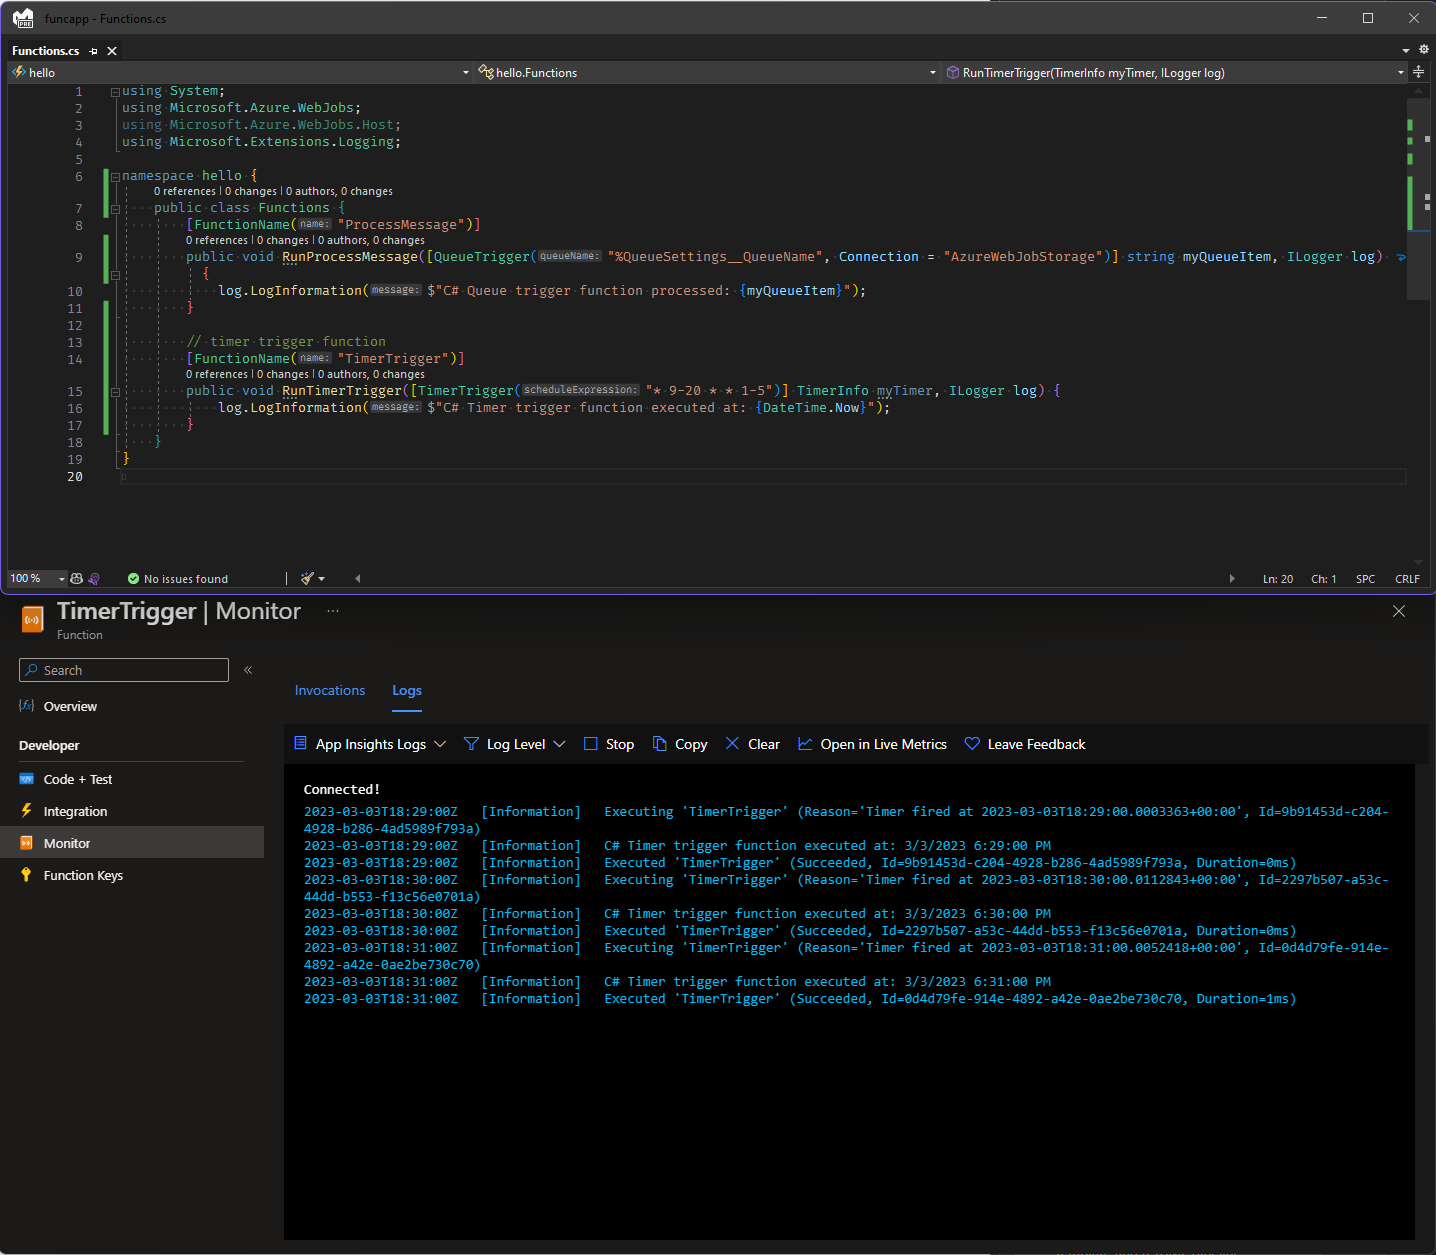Pin the Functions.cs editor tab
Screen dimensions: 1436x1255
coord(93,51)
